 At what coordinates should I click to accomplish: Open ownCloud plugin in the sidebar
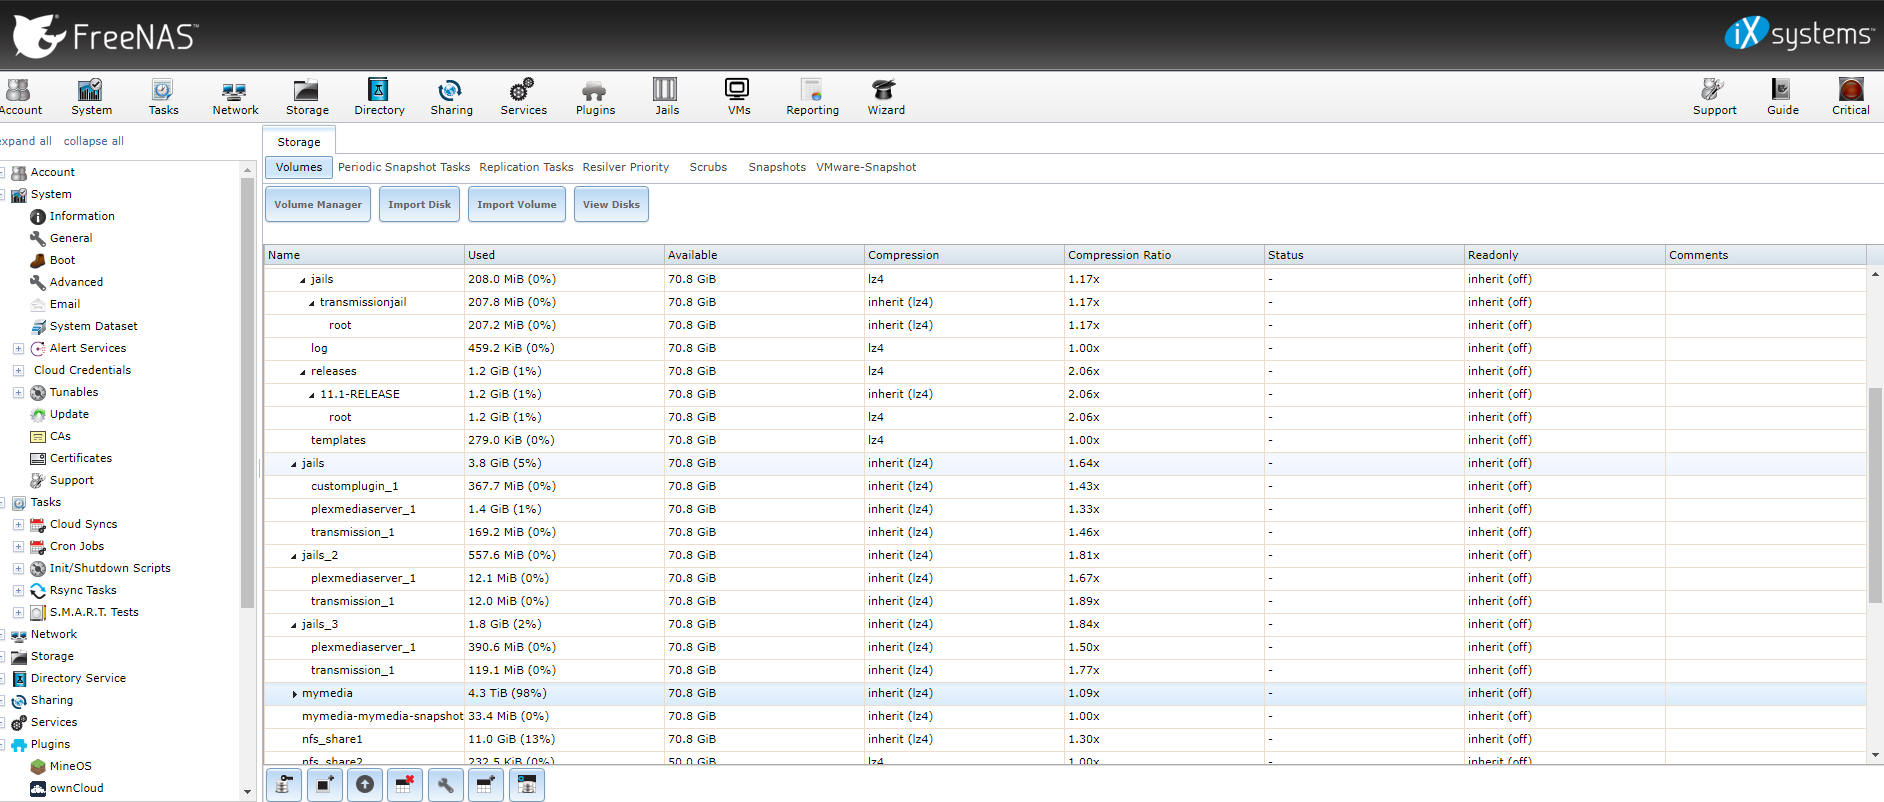tap(76, 788)
